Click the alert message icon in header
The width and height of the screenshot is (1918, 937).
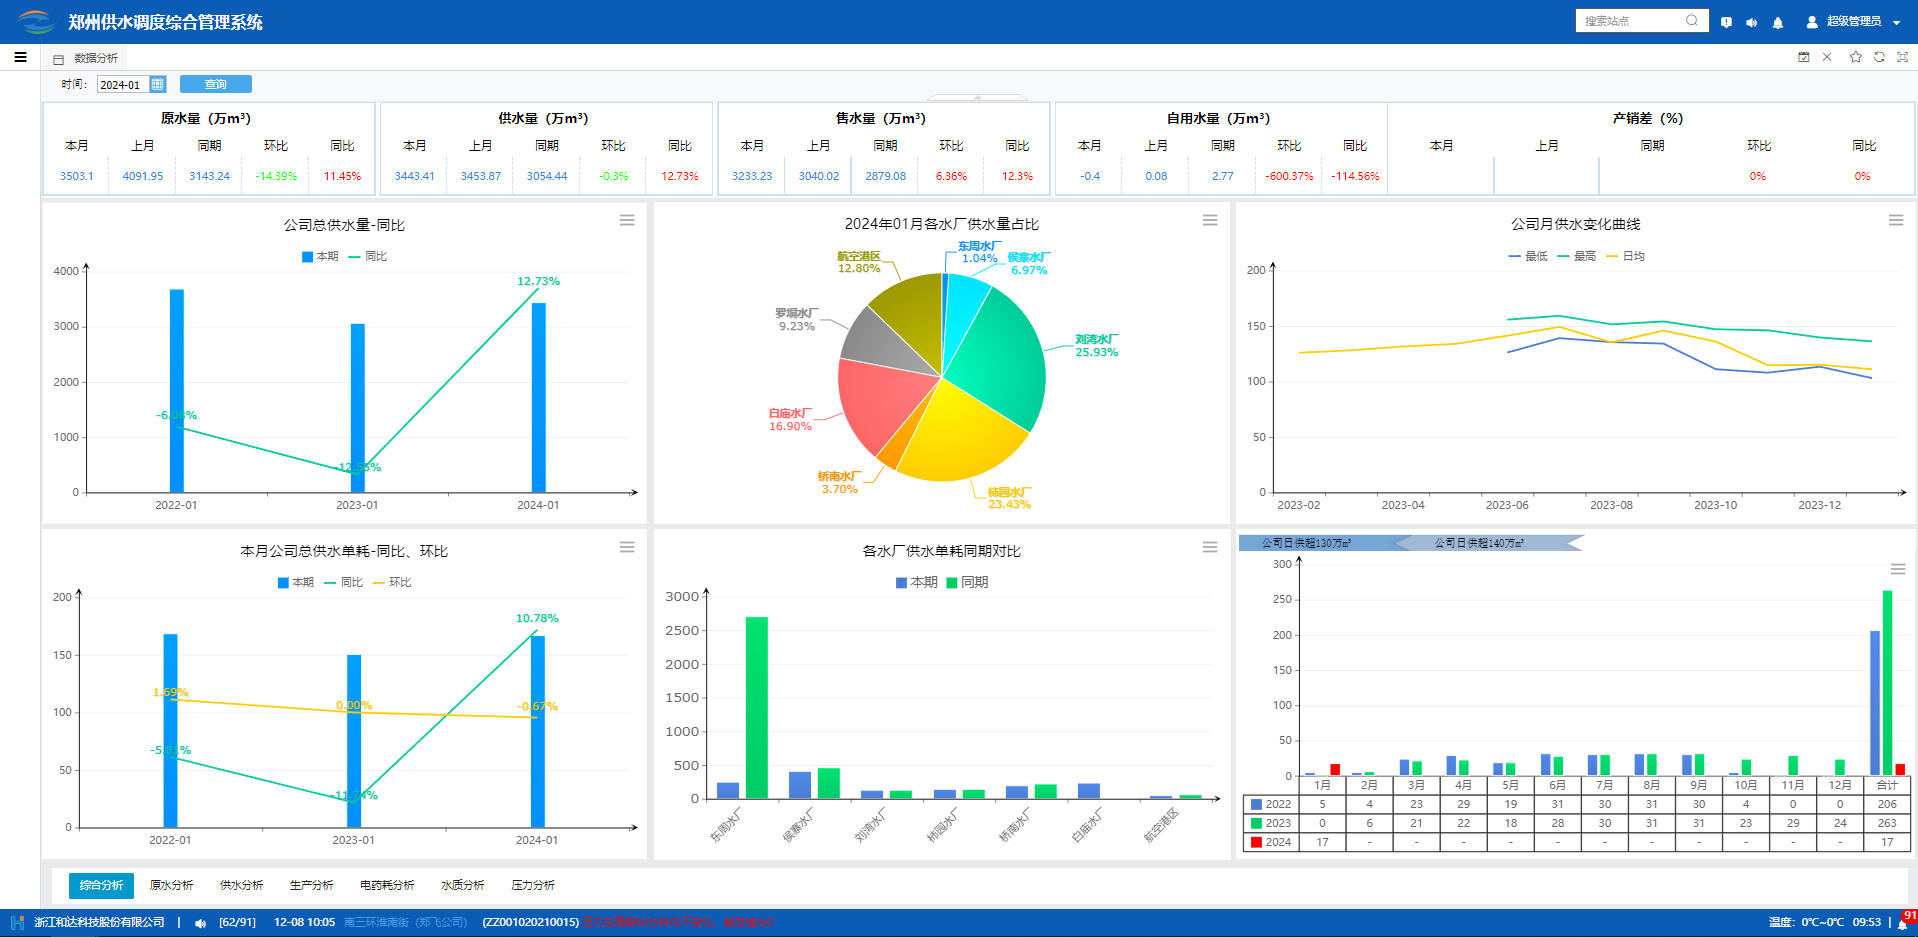(x=1726, y=22)
